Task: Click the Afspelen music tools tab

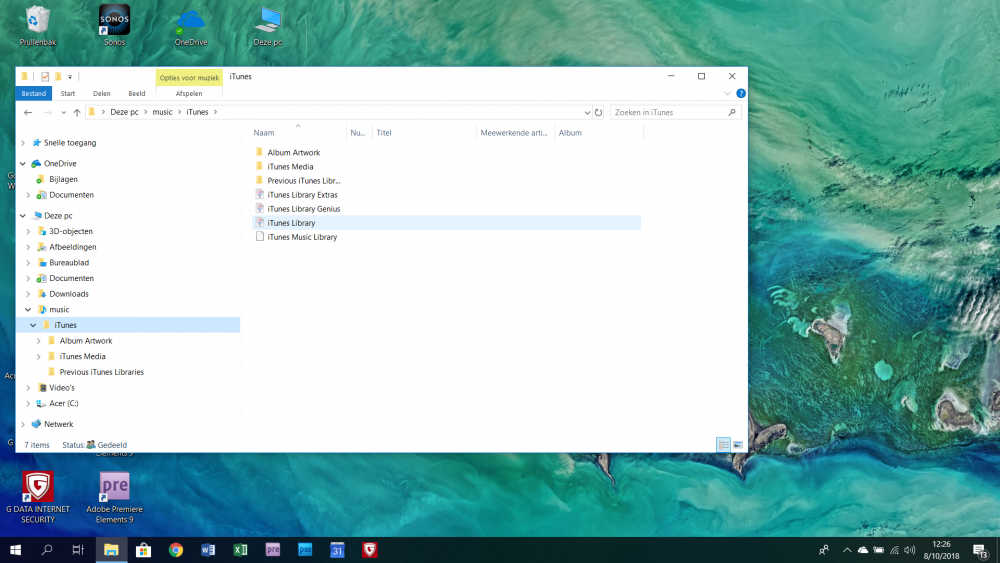Action: (x=189, y=93)
